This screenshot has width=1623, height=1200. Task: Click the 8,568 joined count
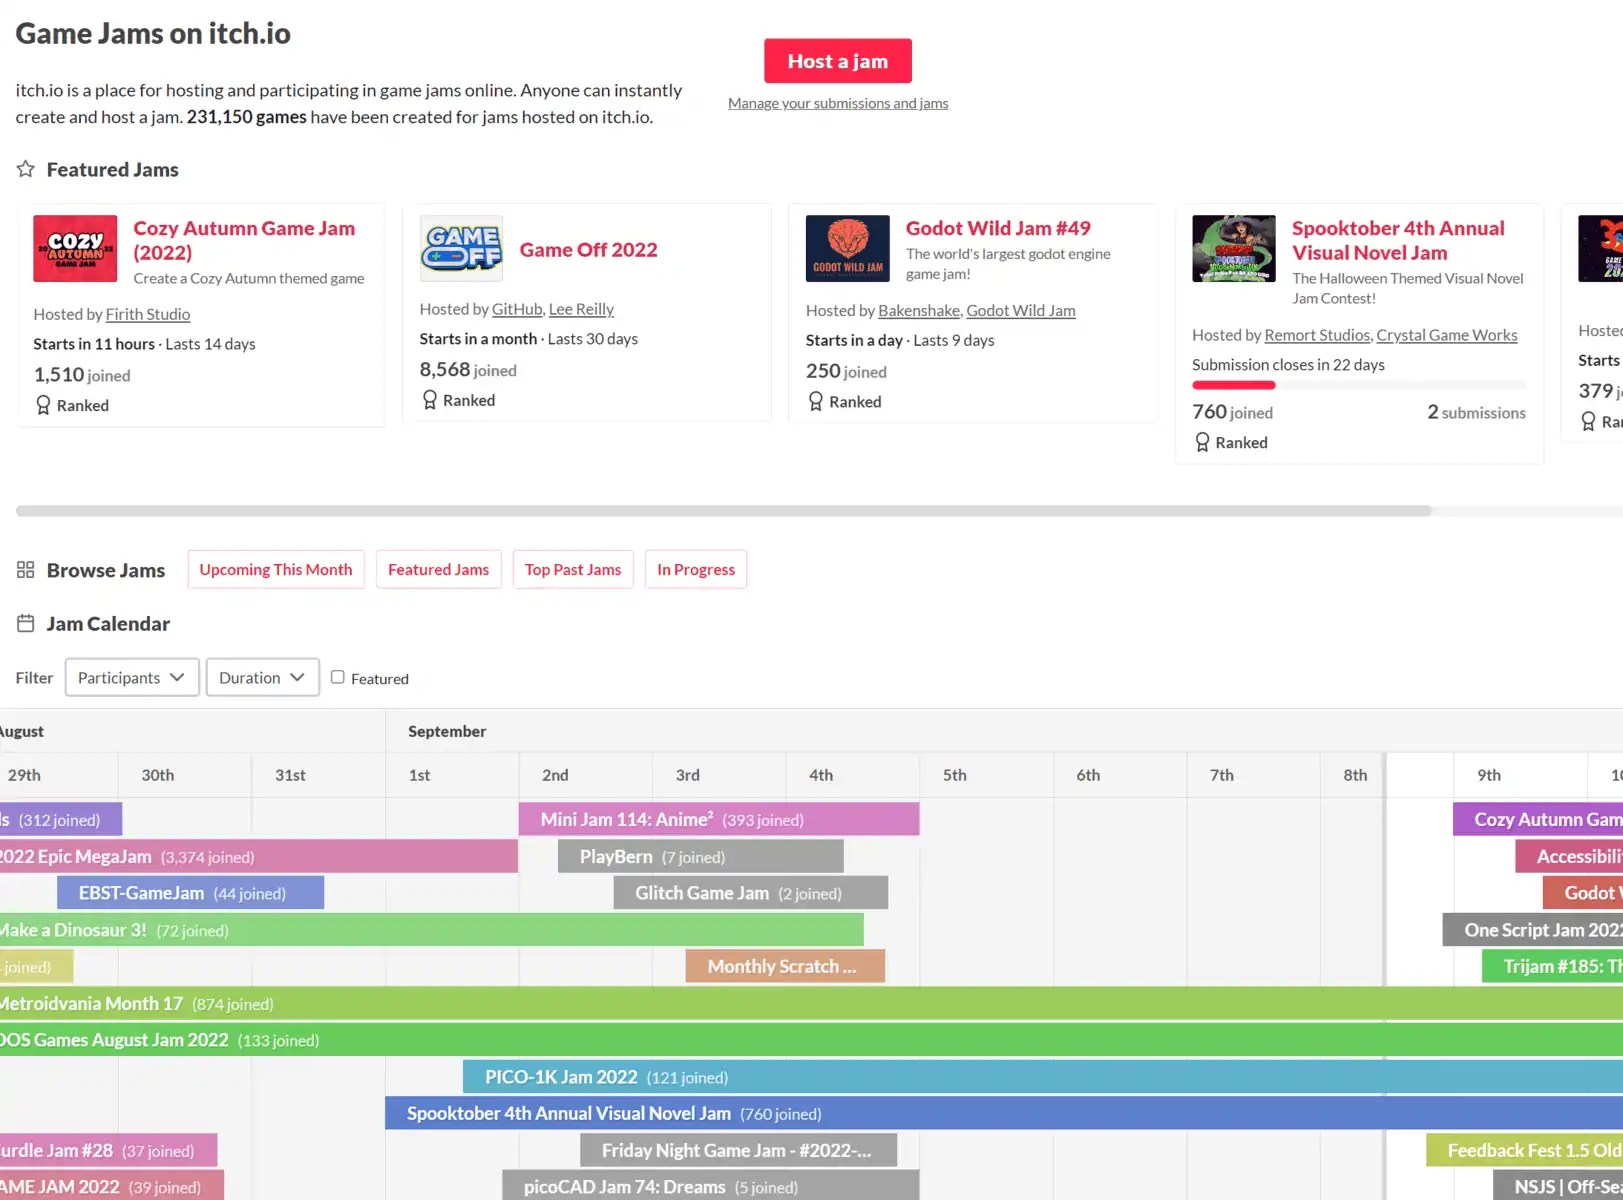(468, 370)
